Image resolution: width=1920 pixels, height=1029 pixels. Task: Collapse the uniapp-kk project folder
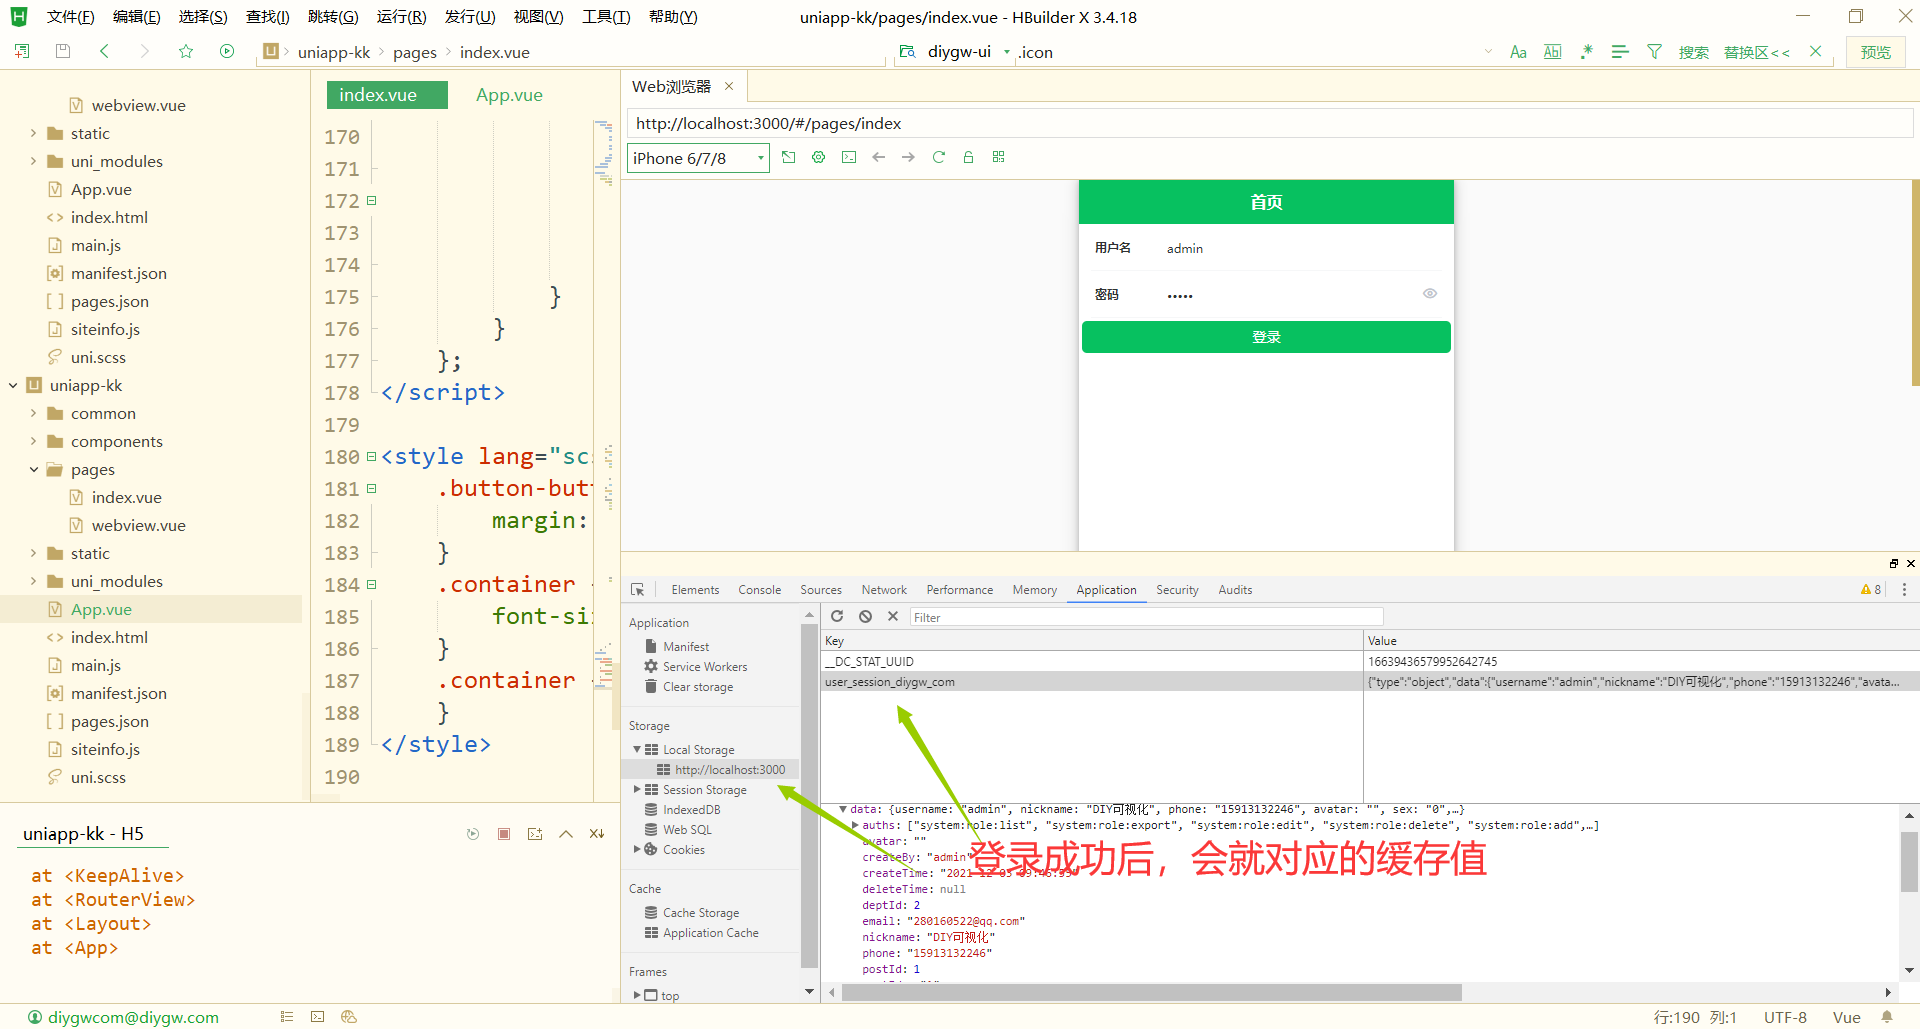(x=13, y=385)
